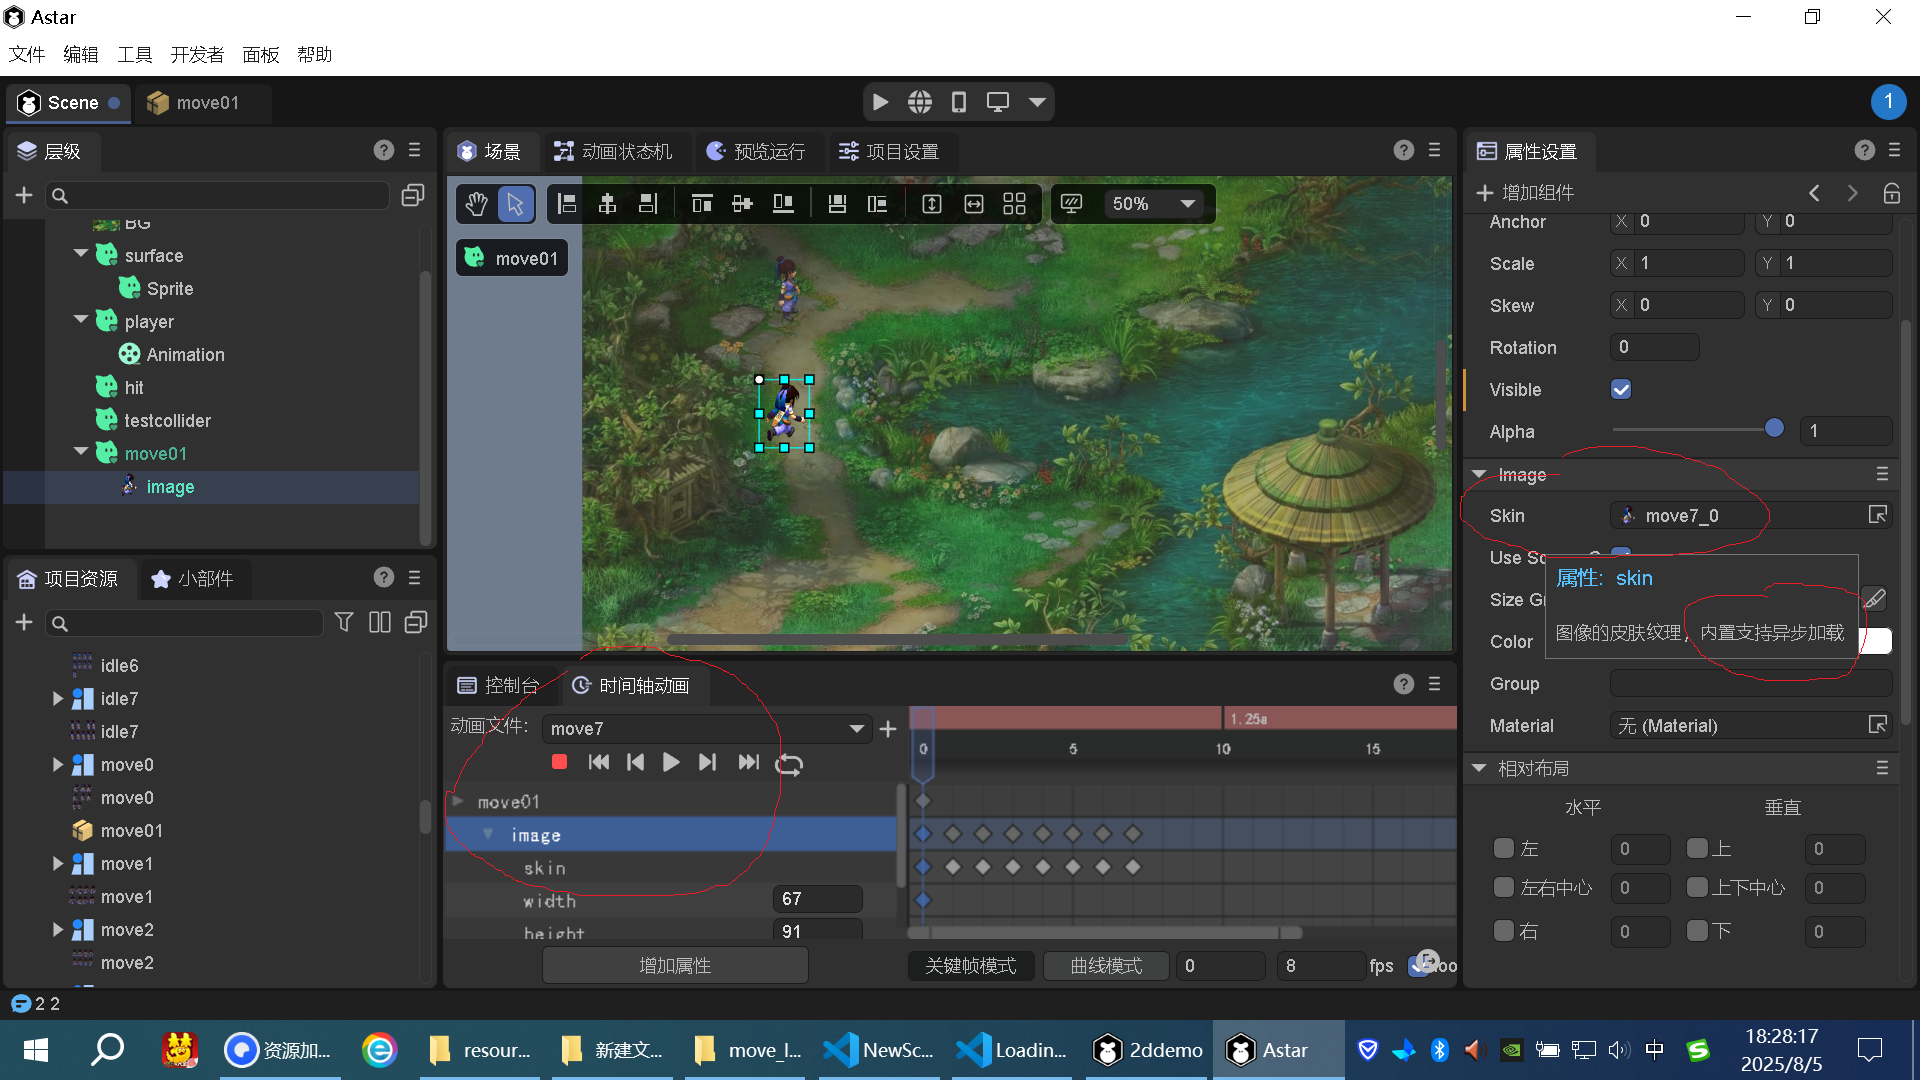Switch to the 预览运行 tab
Viewport: 1920px width, 1080px height.
pyautogui.click(x=756, y=151)
